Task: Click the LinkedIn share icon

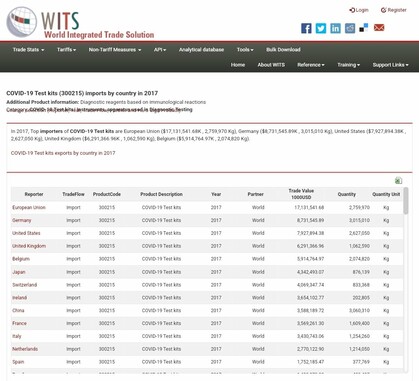Action: click(x=335, y=28)
